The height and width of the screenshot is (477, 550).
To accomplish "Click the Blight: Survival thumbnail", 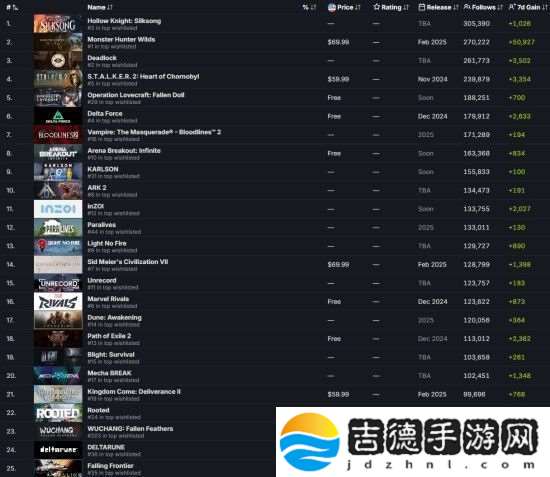I will coord(58,357).
